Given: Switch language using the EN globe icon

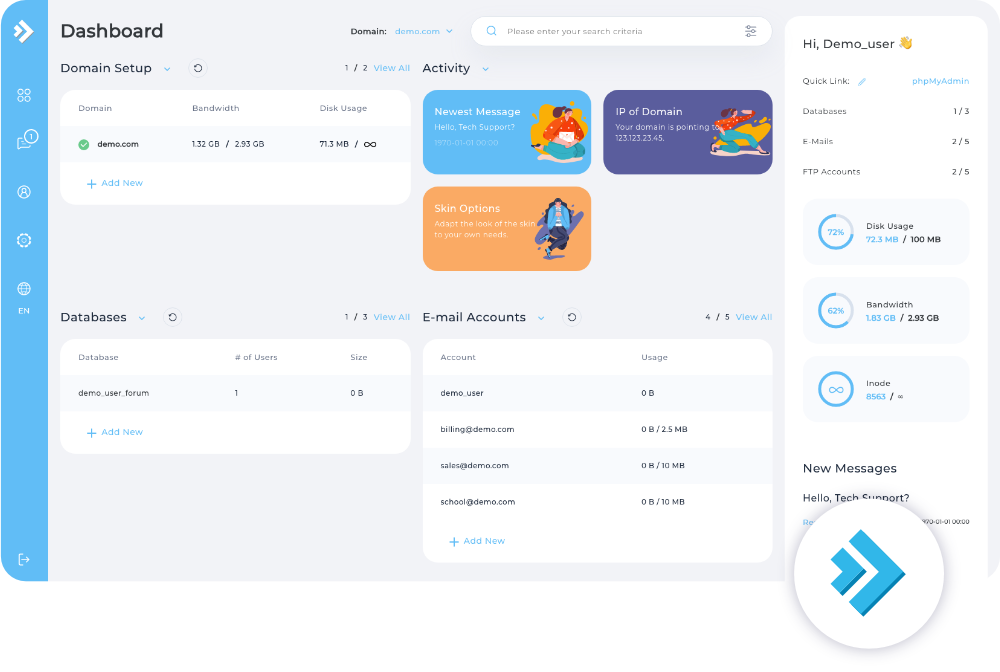Looking at the screenshot, I should point(22,288).
